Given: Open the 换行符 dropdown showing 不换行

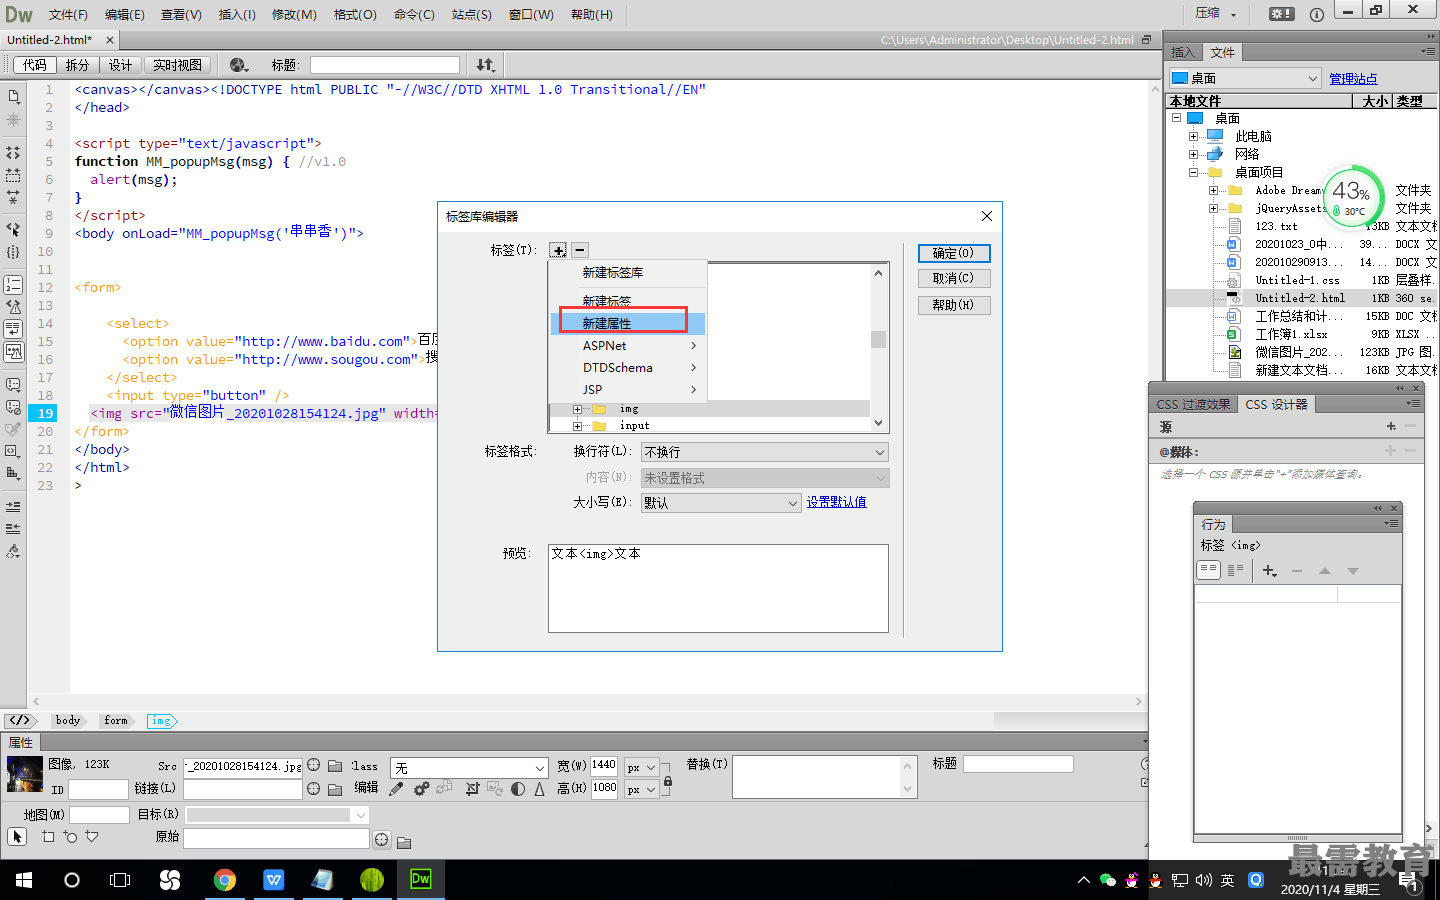Looking at the screenshot, I should point(765,452).
